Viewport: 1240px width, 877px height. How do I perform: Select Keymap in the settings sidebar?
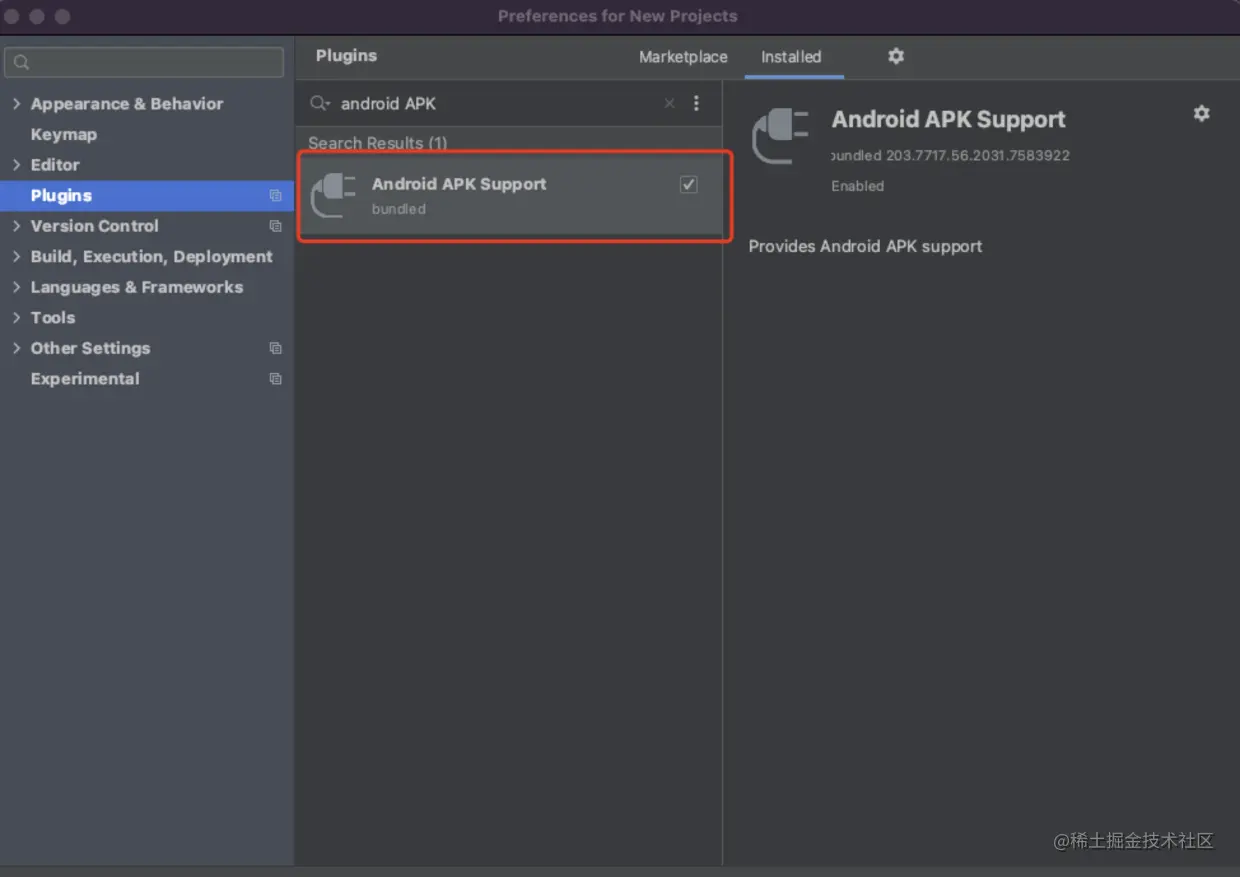pyautogui.click(x=64, y=134)
